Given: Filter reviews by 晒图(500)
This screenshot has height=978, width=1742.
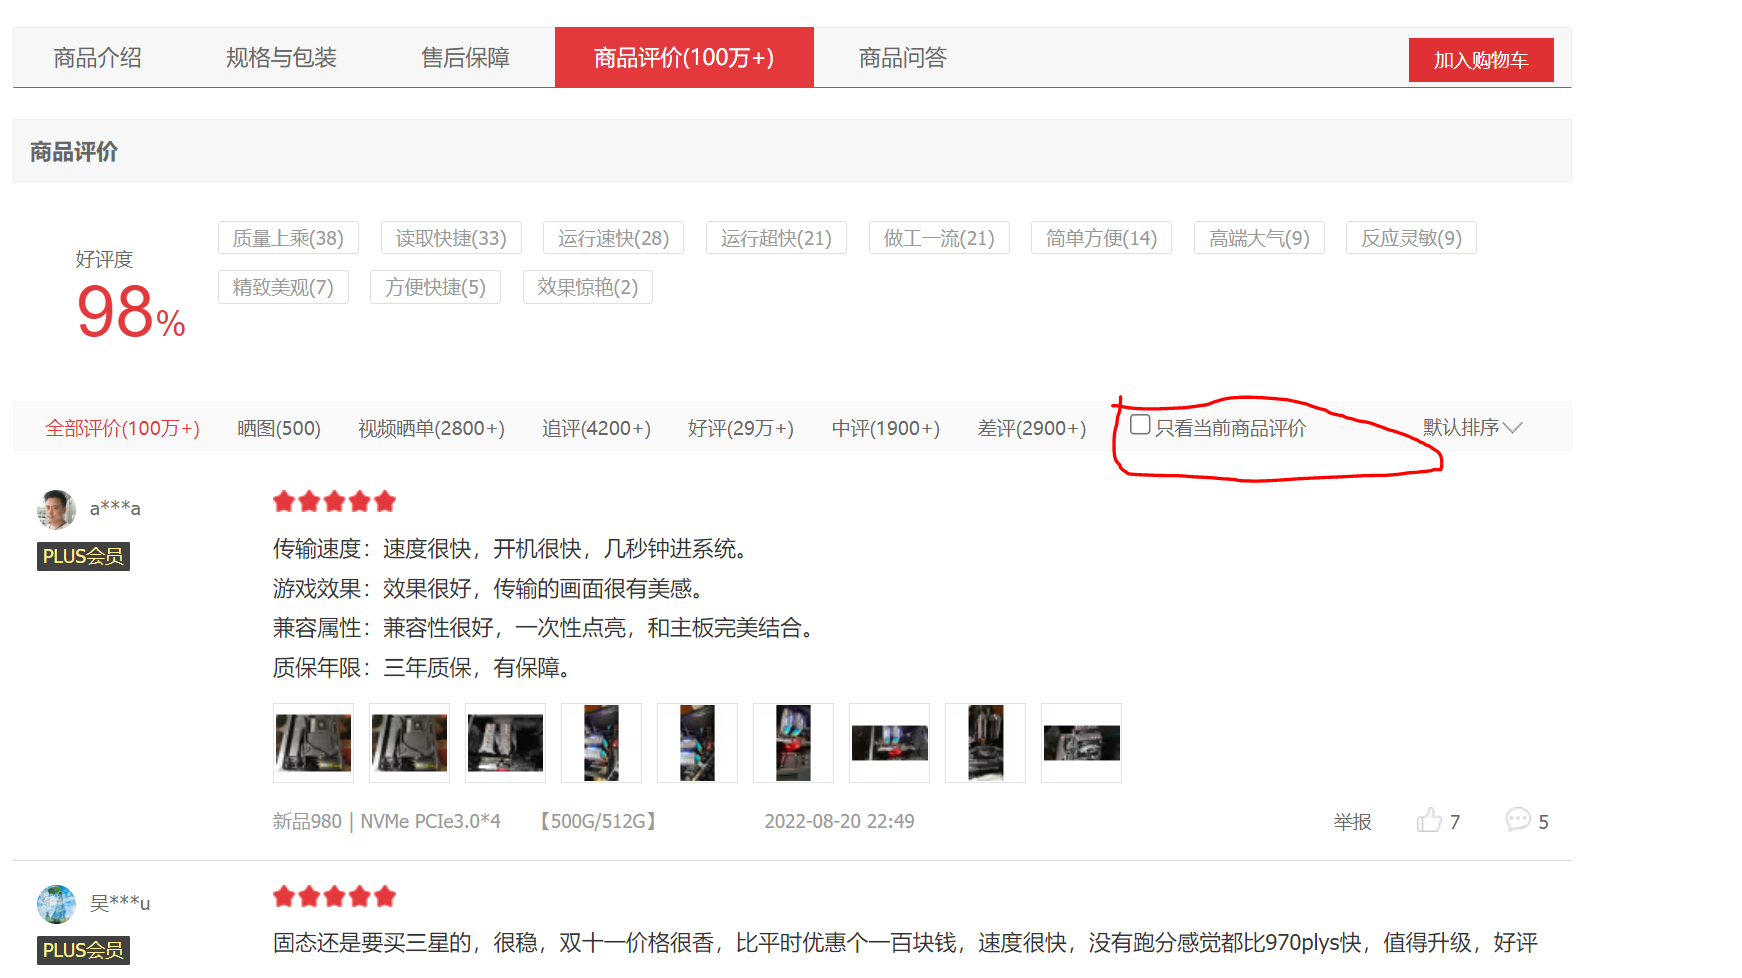Looking at the screenshot, I should pyautogui.click(x=279, y=428).
